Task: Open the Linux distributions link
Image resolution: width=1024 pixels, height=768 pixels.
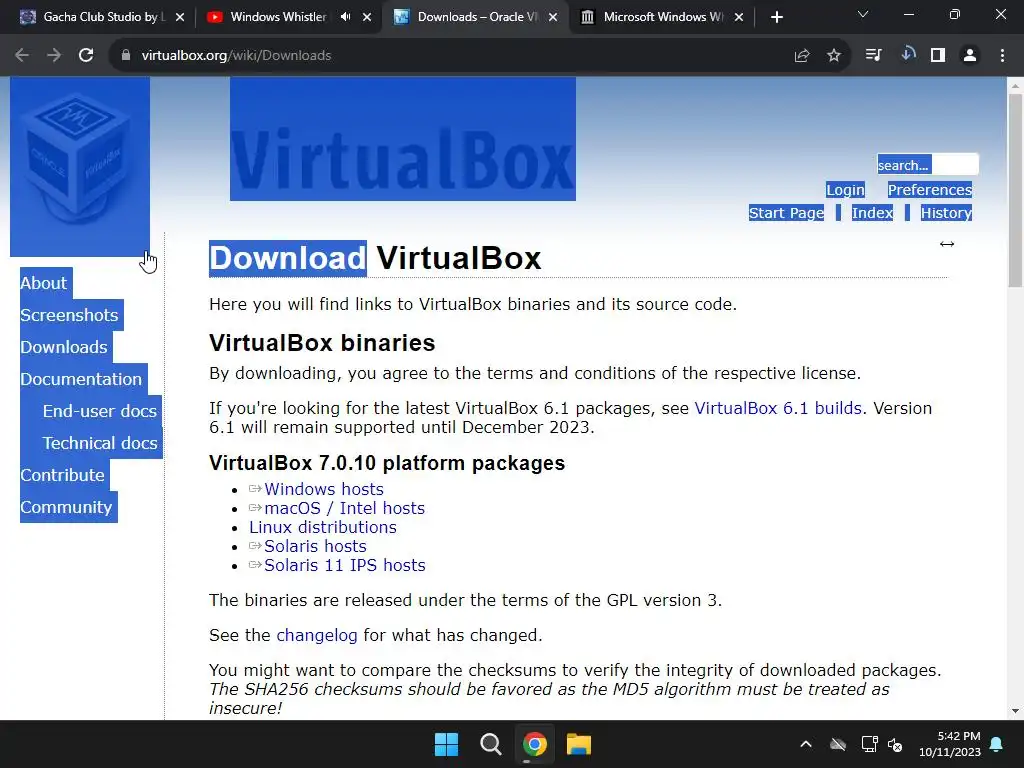Action: point(323,526)
